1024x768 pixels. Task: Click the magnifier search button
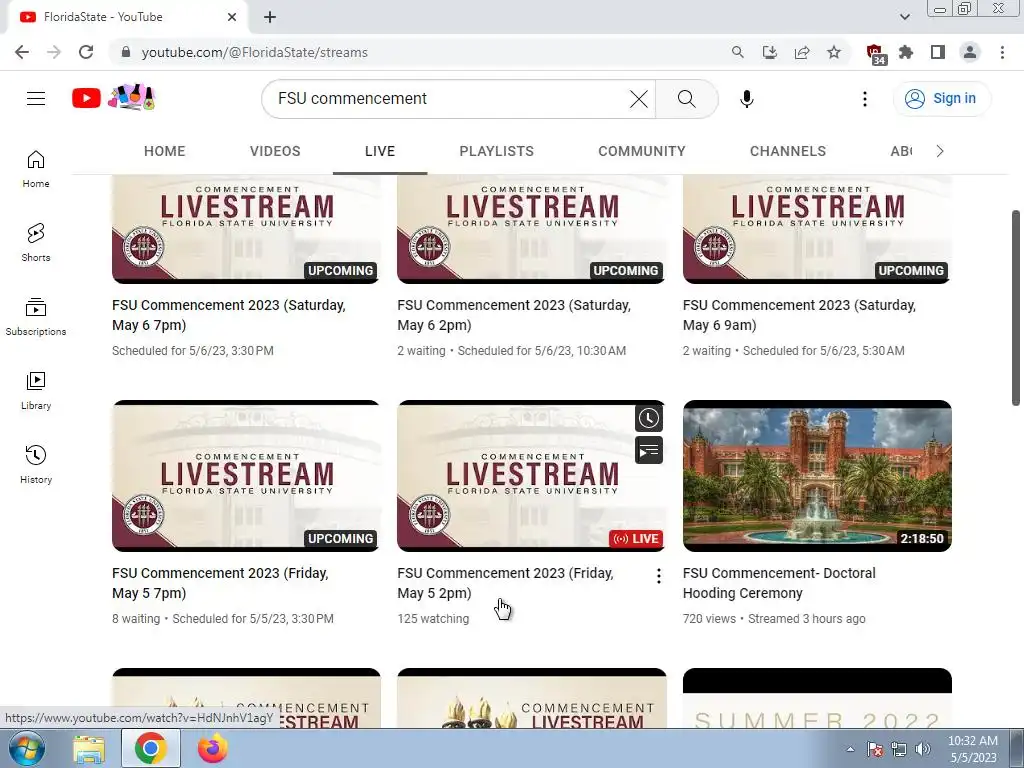point(686,99)
